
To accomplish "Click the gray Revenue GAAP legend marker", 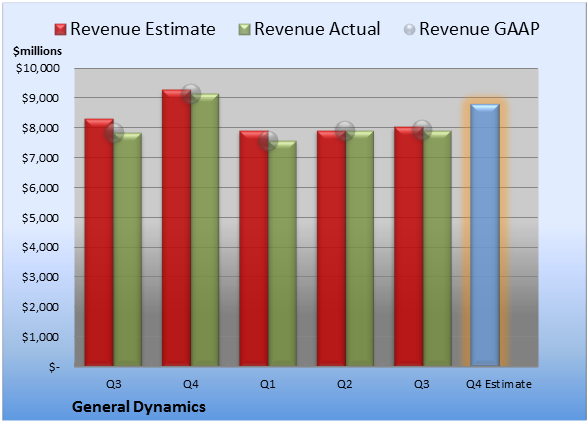I will (410, 30).
